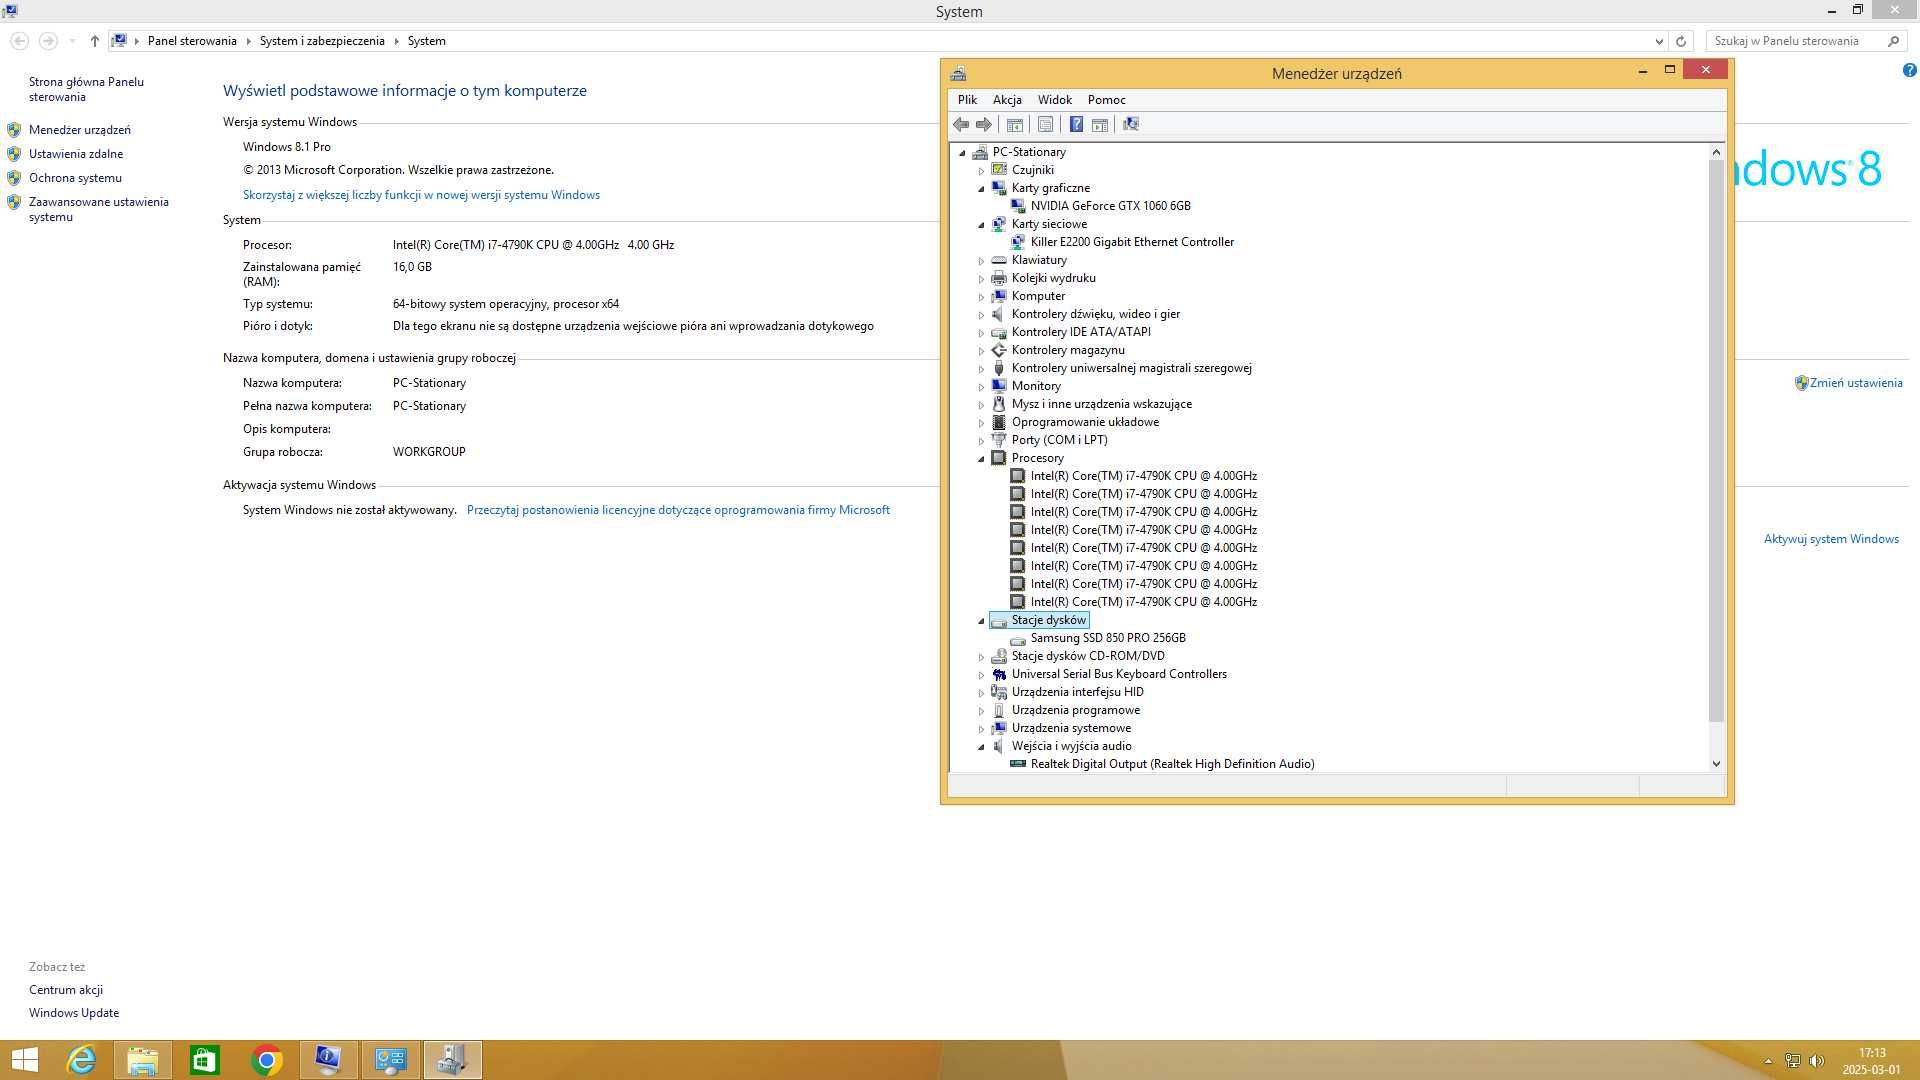Click the shield icon next to Menedżer urządzeń
Viewport: 1920px width, 1080px height.
click(14, 130)
